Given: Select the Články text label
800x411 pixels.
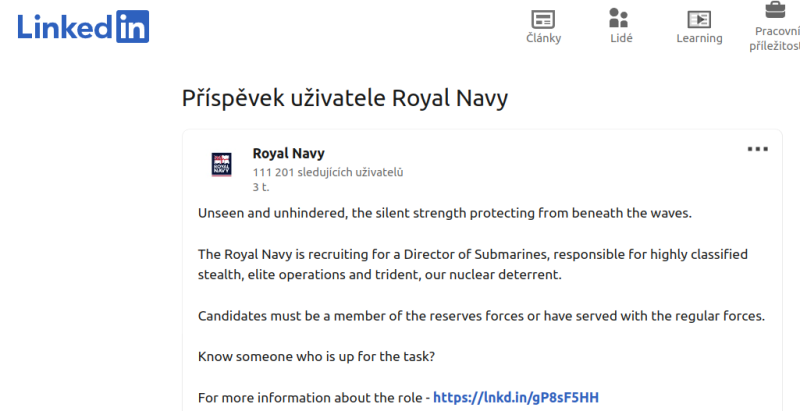Looking at the screenshot, I should pyautogui.click(x=544, y=39).
